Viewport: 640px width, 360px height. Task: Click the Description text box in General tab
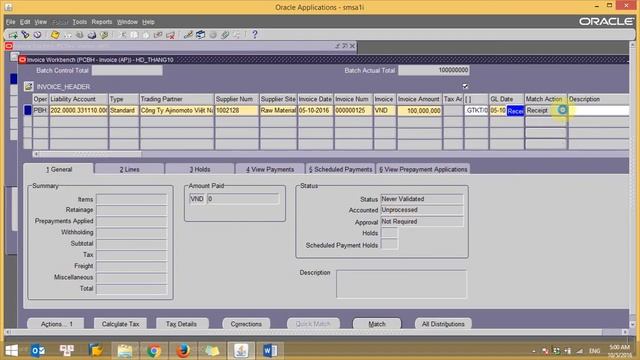[x=401, y=284]
